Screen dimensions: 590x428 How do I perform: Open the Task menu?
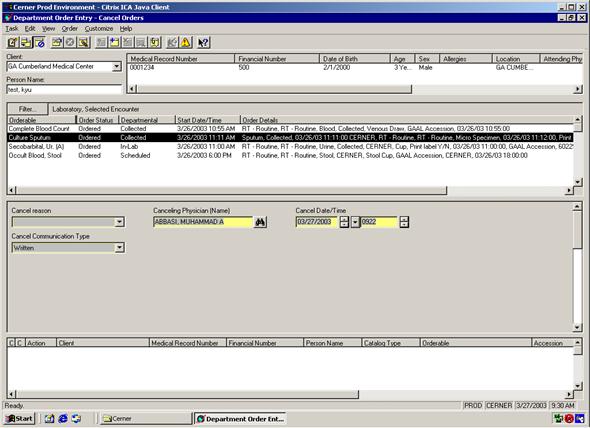[12, 29]
